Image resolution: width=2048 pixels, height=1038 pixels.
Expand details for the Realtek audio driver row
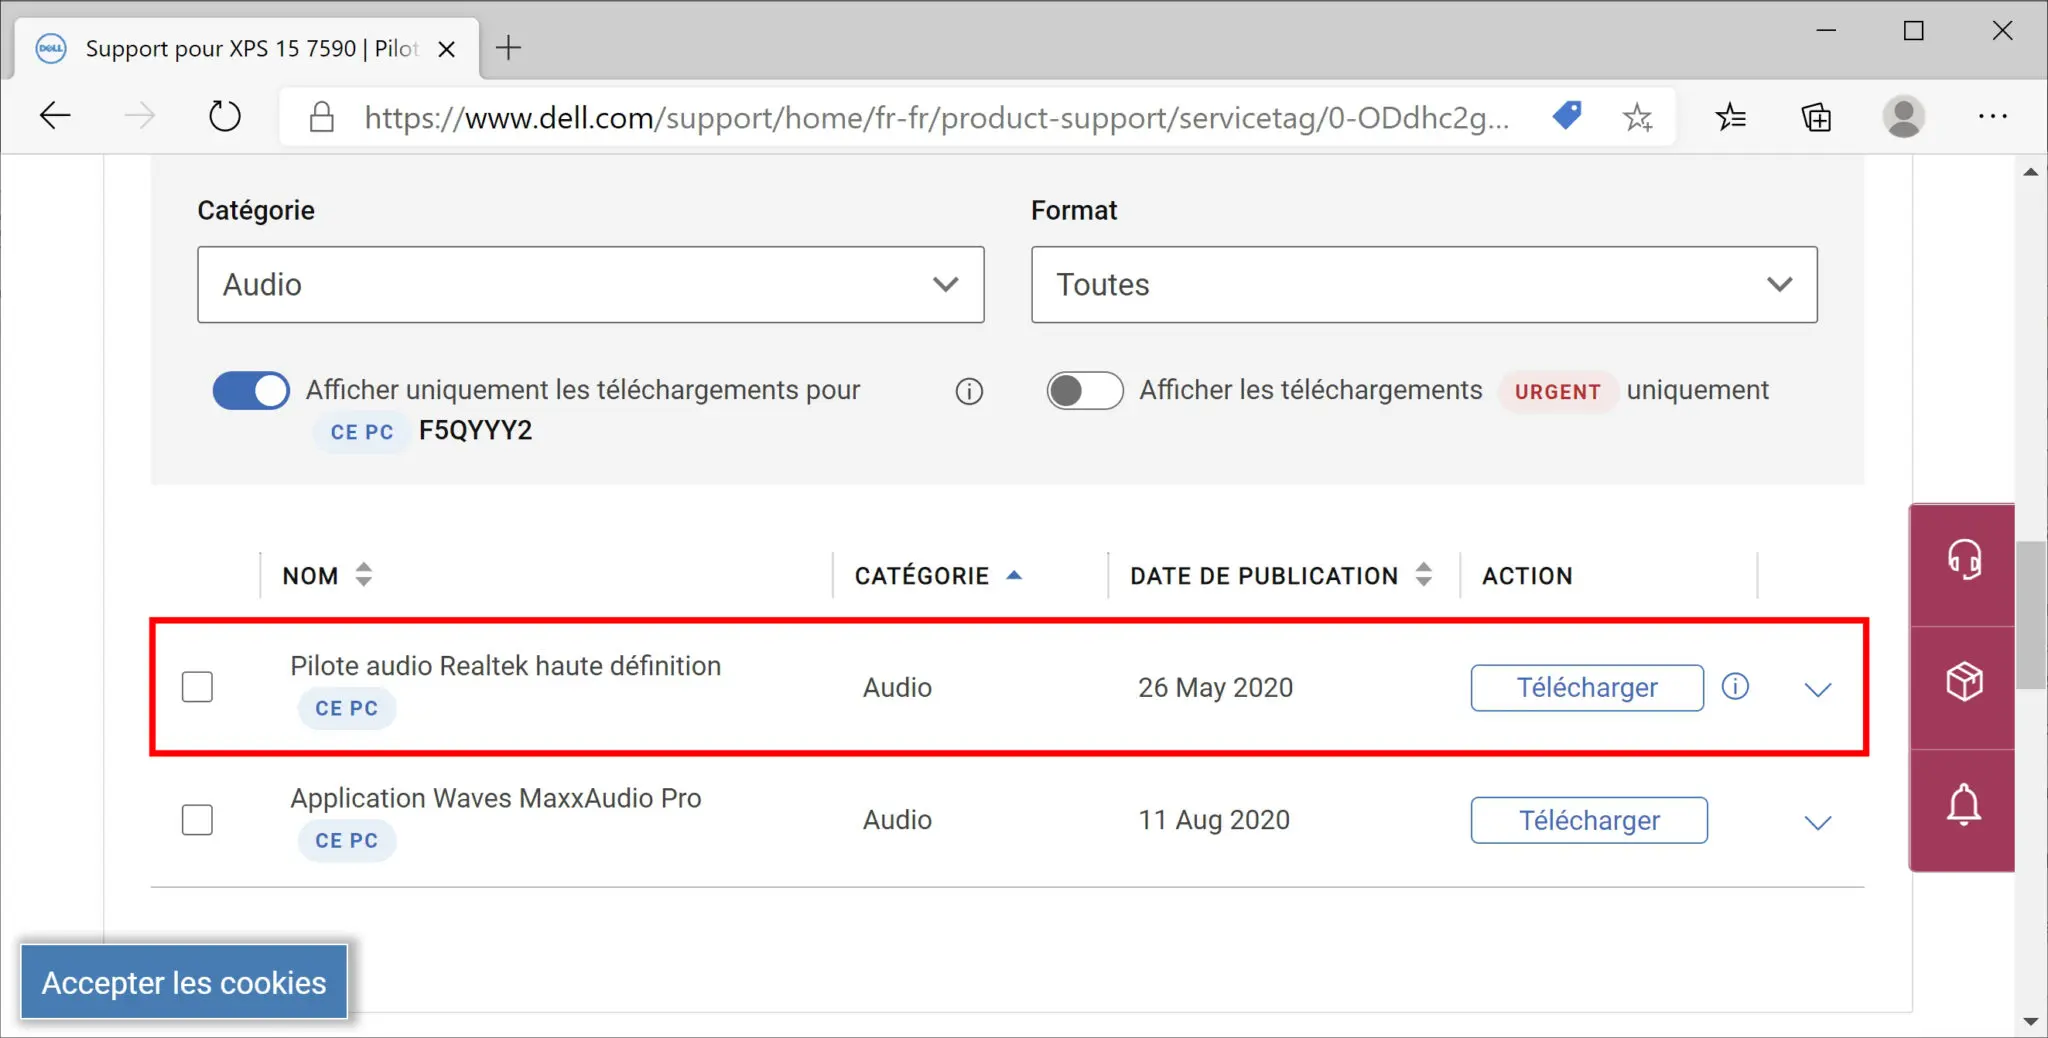point(1818,688)
